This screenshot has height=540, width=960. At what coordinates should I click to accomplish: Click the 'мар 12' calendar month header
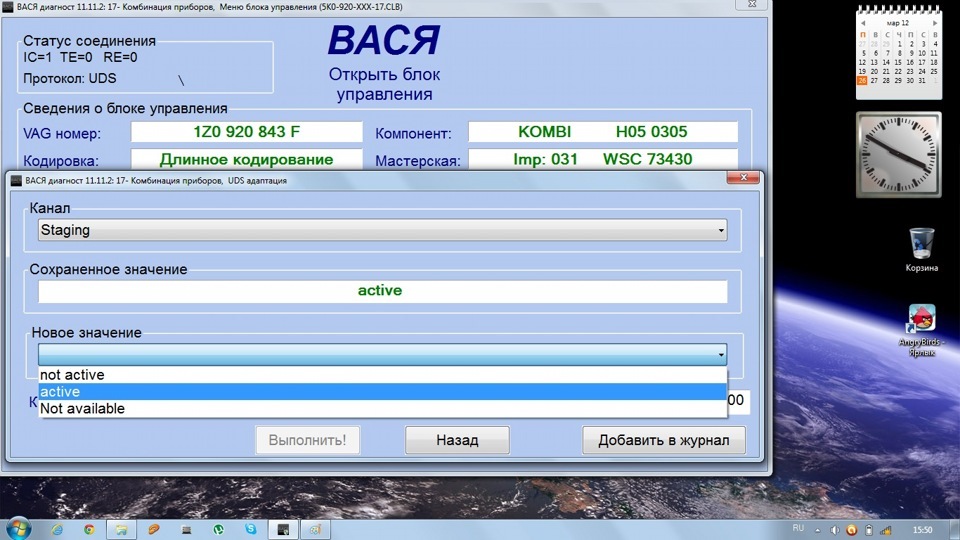(898, 23)
